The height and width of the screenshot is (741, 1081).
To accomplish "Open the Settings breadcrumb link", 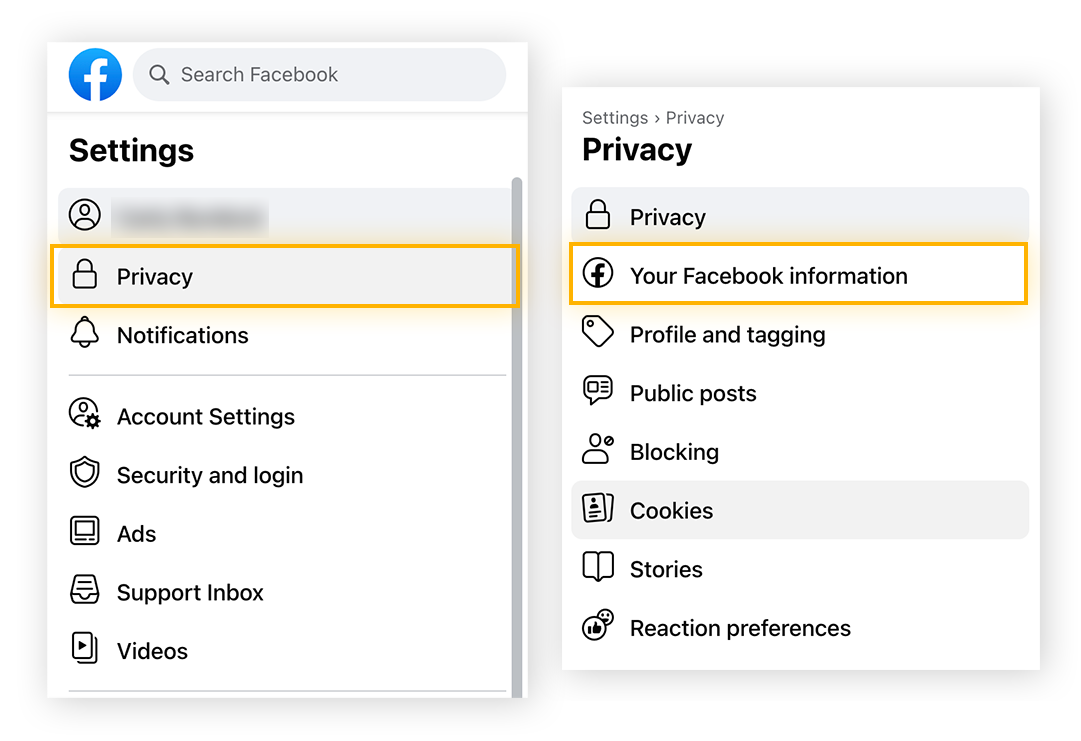I will pos(614,117).
